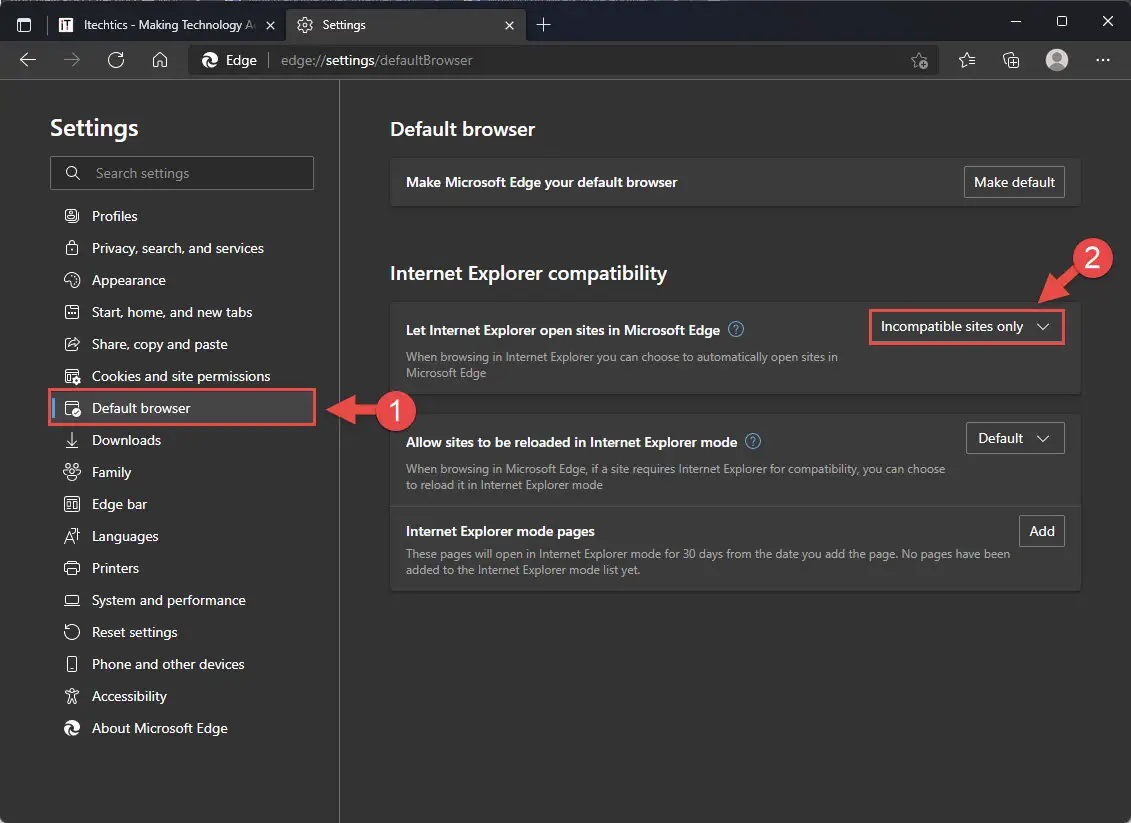
Task: Click the Printers icon in sidebar
Action: click(72, 568)
